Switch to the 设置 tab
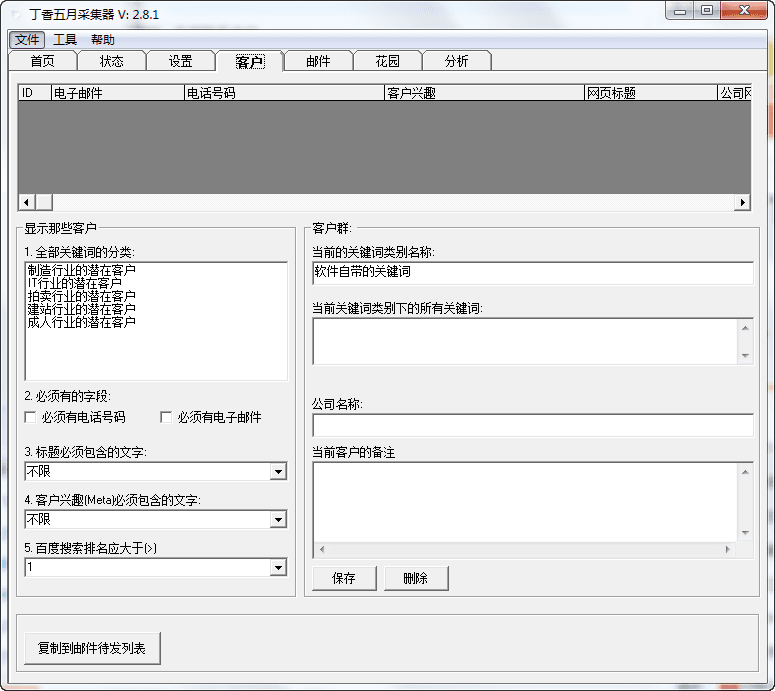 point(180,61)
